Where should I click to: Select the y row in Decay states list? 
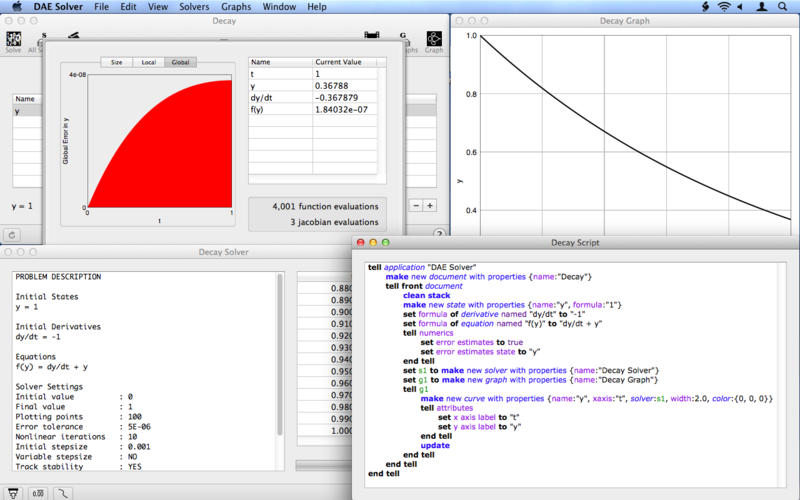[27, 111]
